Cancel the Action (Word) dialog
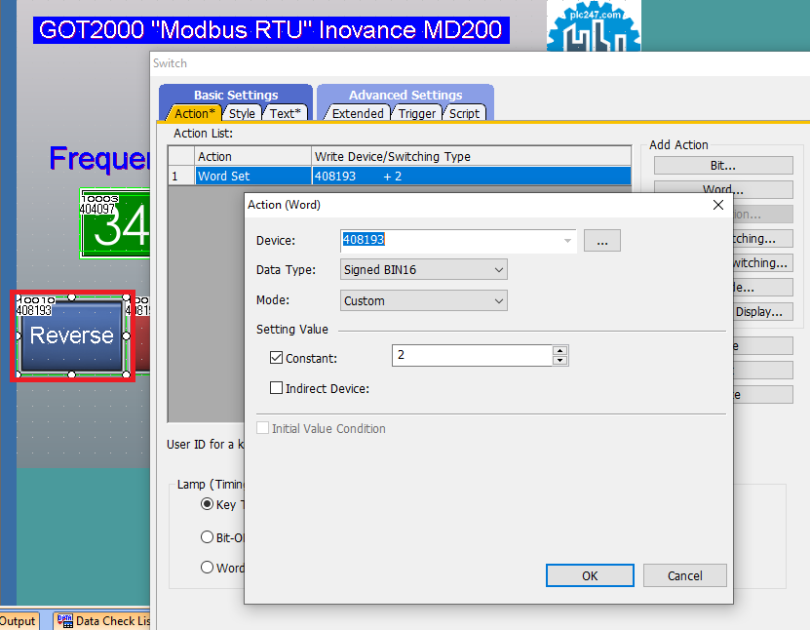 point(684,575)
